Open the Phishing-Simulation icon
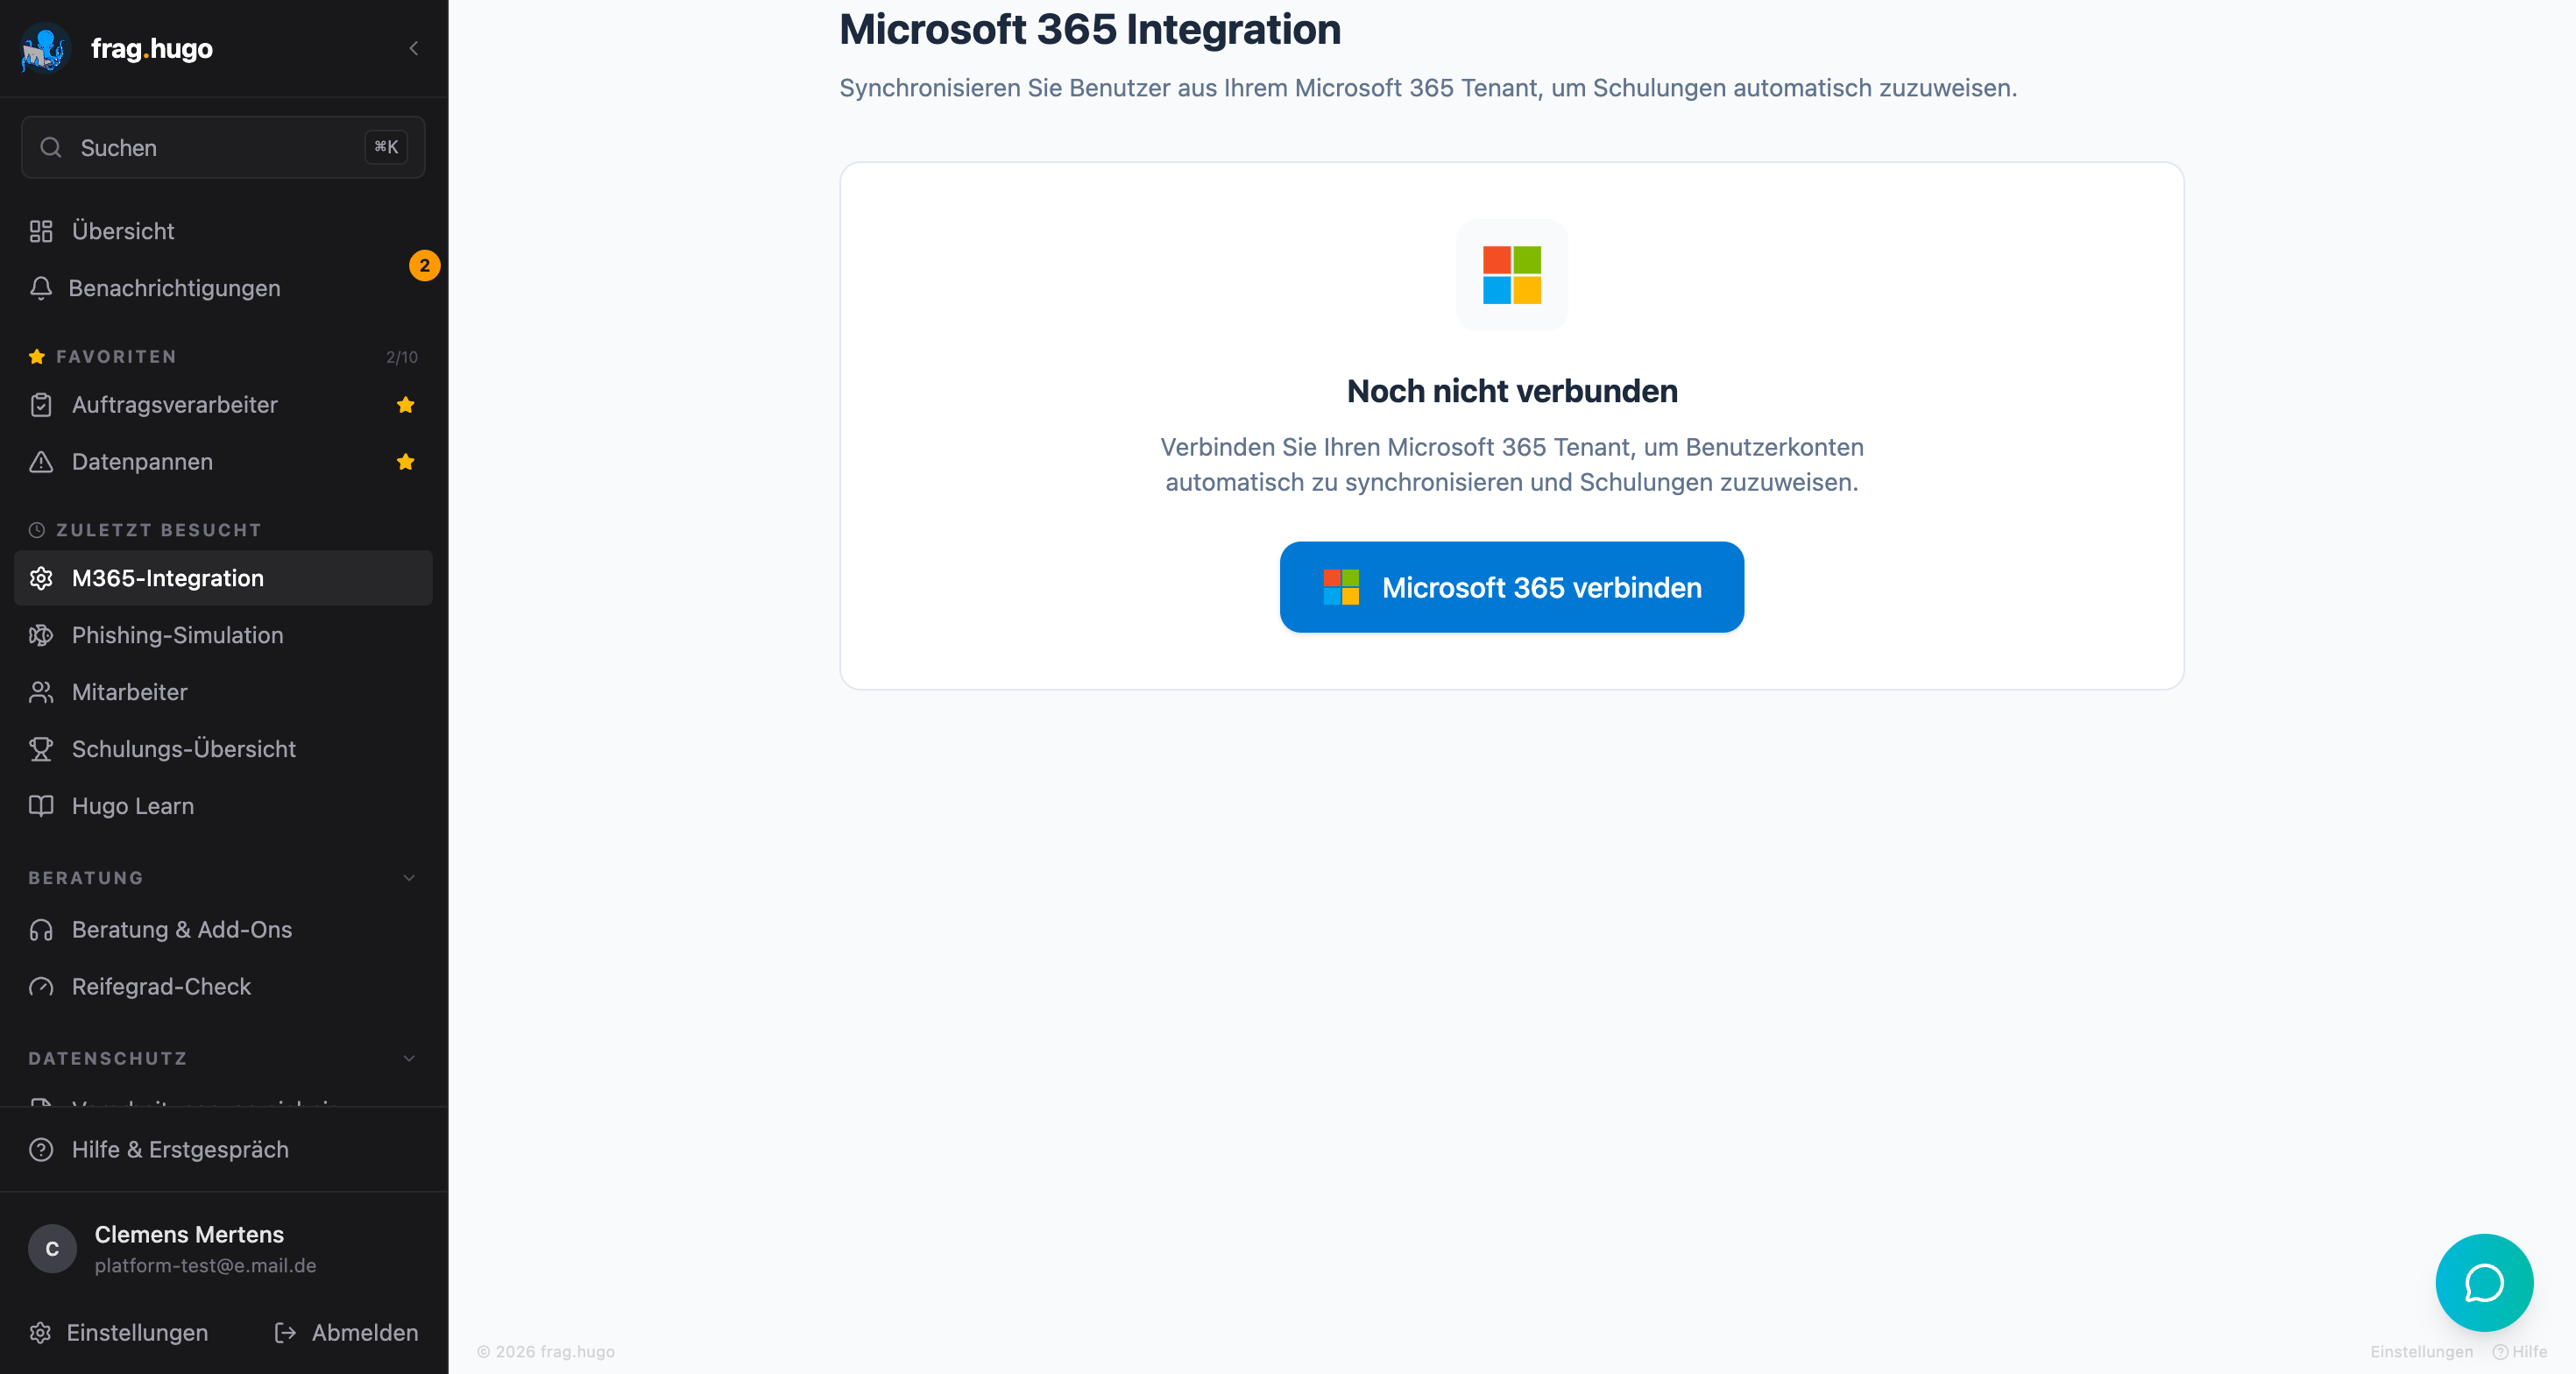Screen dimensions: 2576x1374 [x=41, y=635]
